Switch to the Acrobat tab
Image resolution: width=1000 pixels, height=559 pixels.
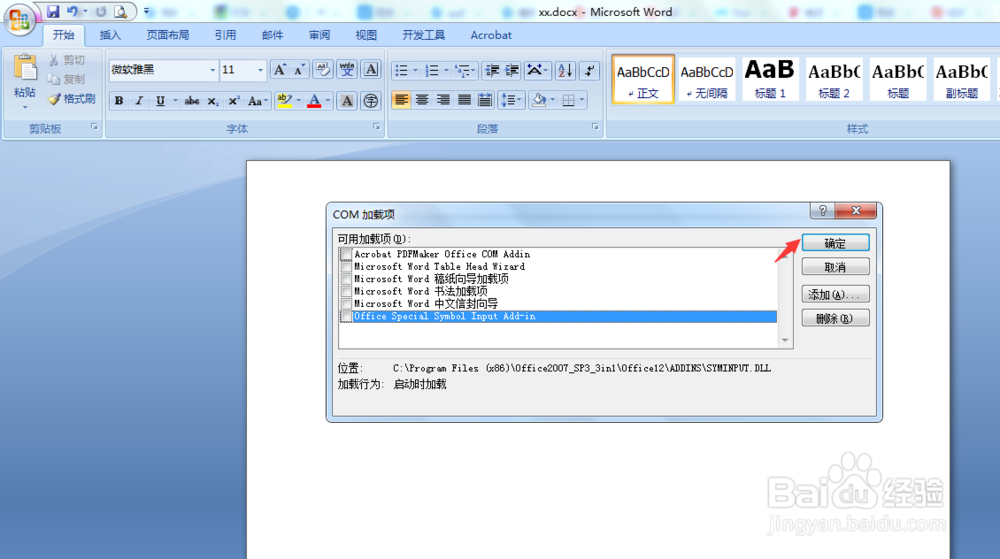(490, 35)
